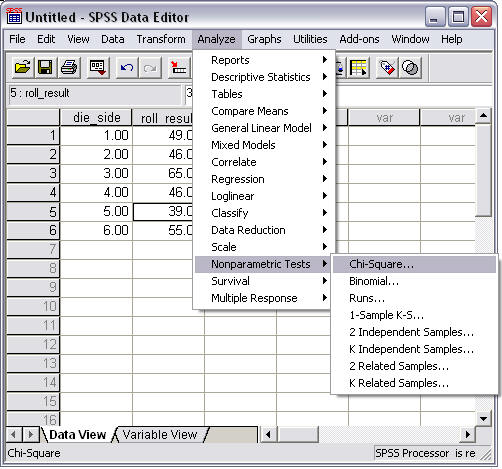Open the Transform menu
502x469 pixels.
pos(161,39)
